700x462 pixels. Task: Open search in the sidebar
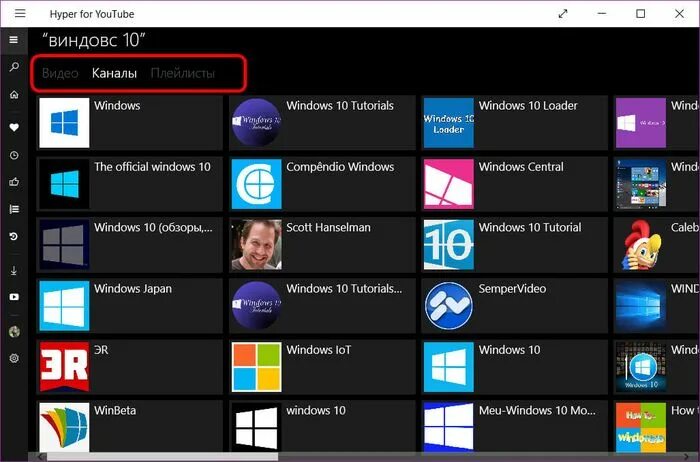coord(14,67)
